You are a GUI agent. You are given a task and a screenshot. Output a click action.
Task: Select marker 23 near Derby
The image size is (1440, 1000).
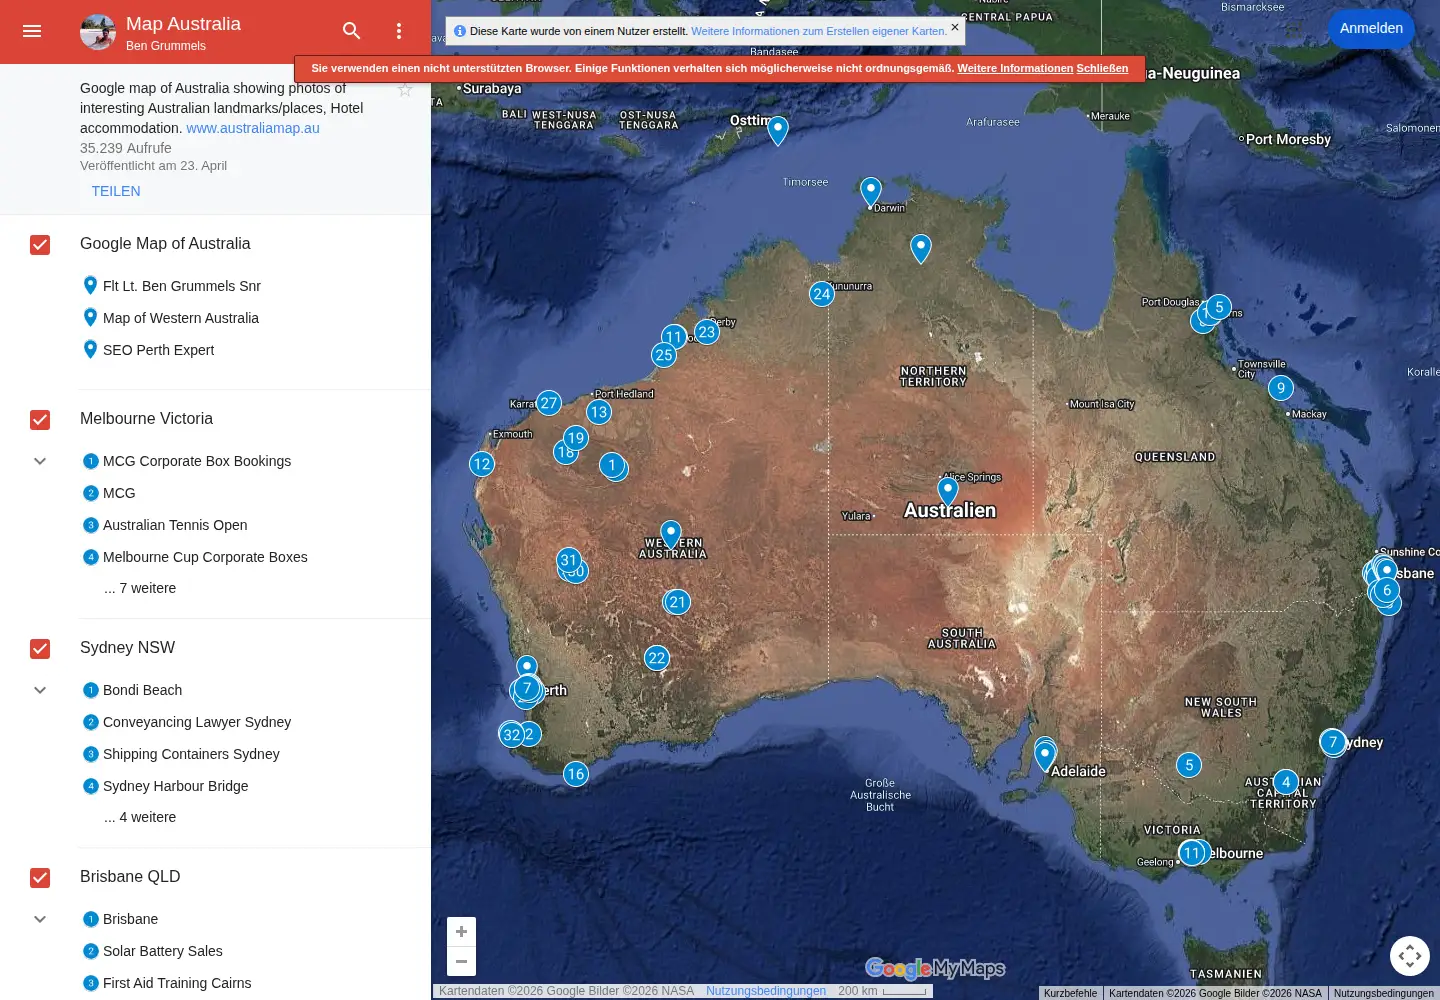tap(707, 332)
